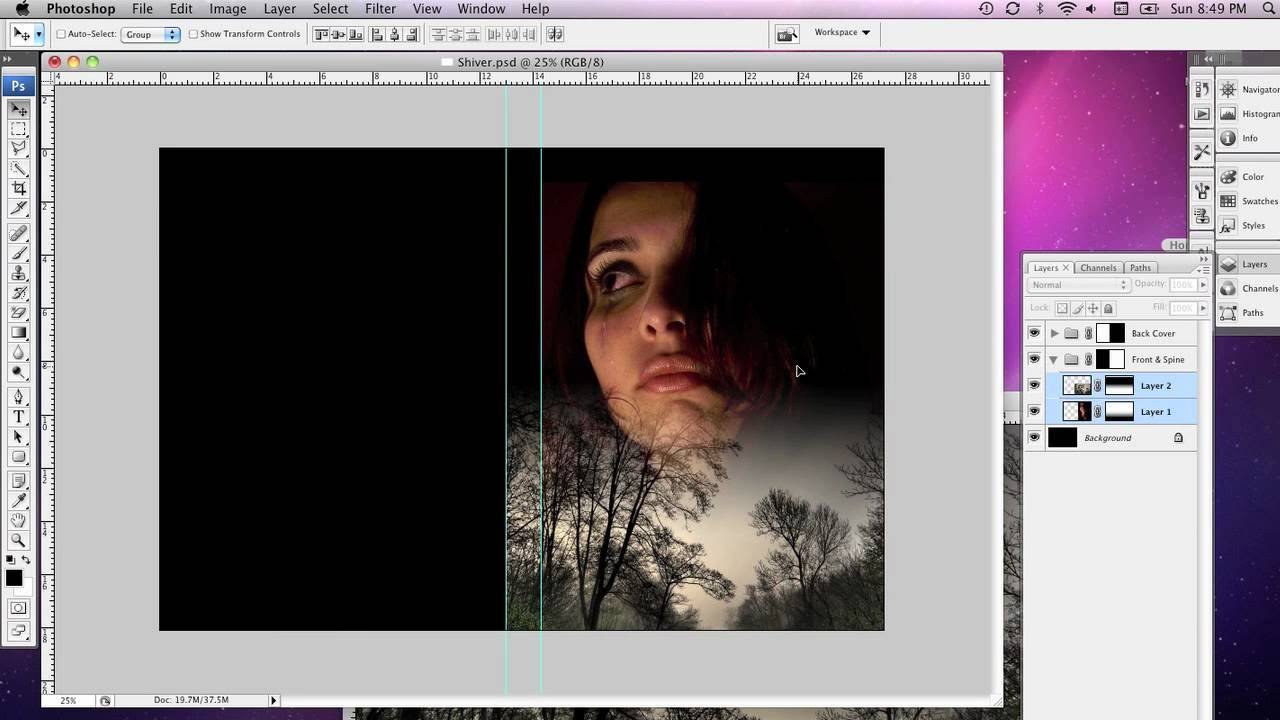The height and width of the screenshot is (720, 1280).
Task: Click the switch colors arrow
Action: point(26,561)
